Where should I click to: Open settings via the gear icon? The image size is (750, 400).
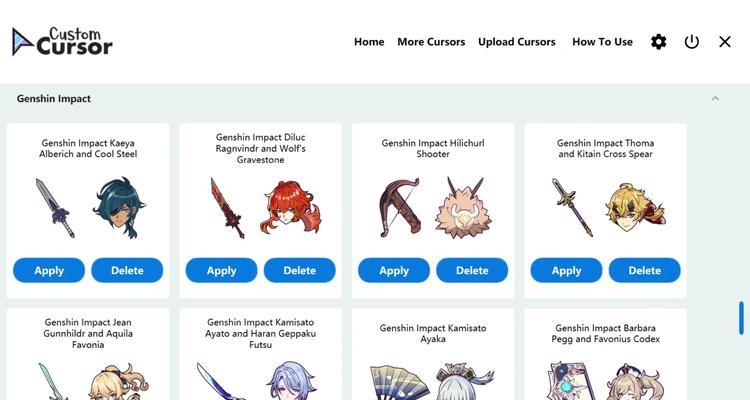click(659, 42)
